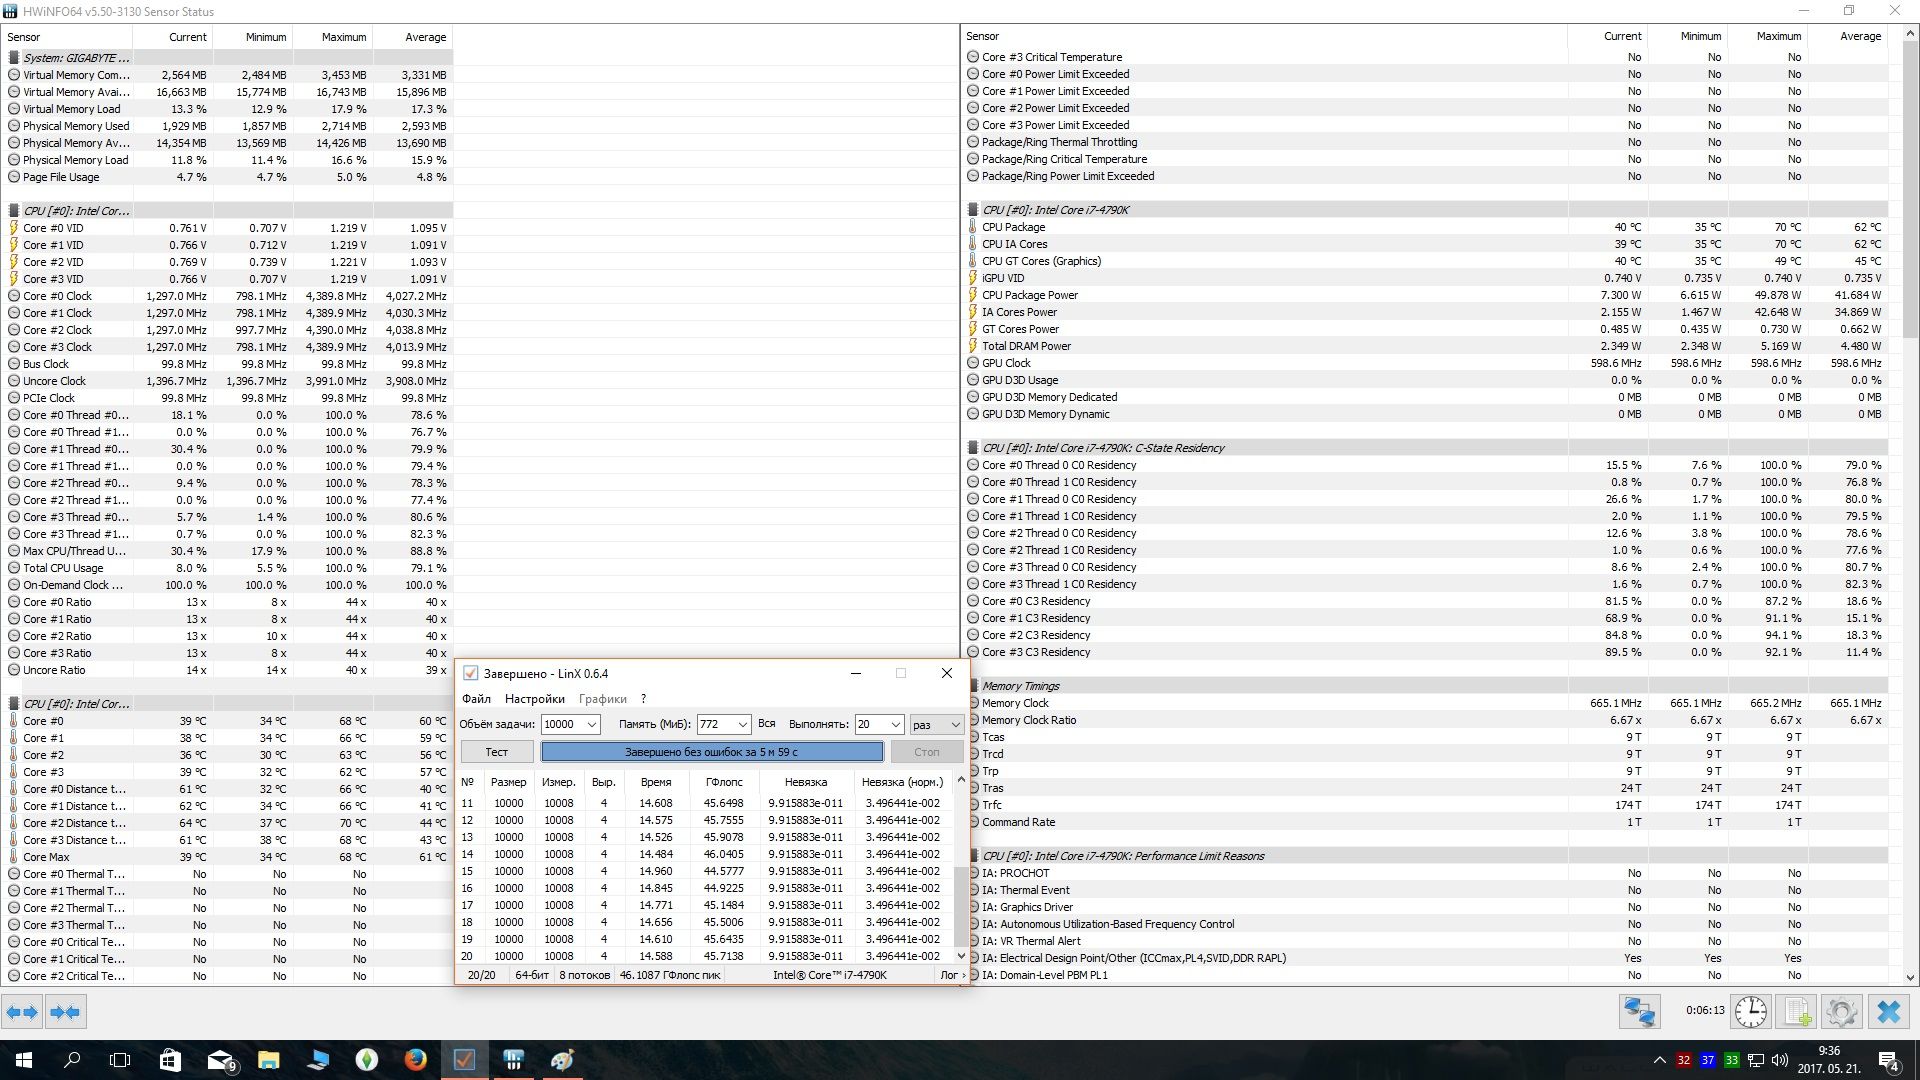Image resolution: width=1920 pixels, height=1080 pixels.
Task: Click LinX results vertical scrollbar thumb
Action: 961,907
